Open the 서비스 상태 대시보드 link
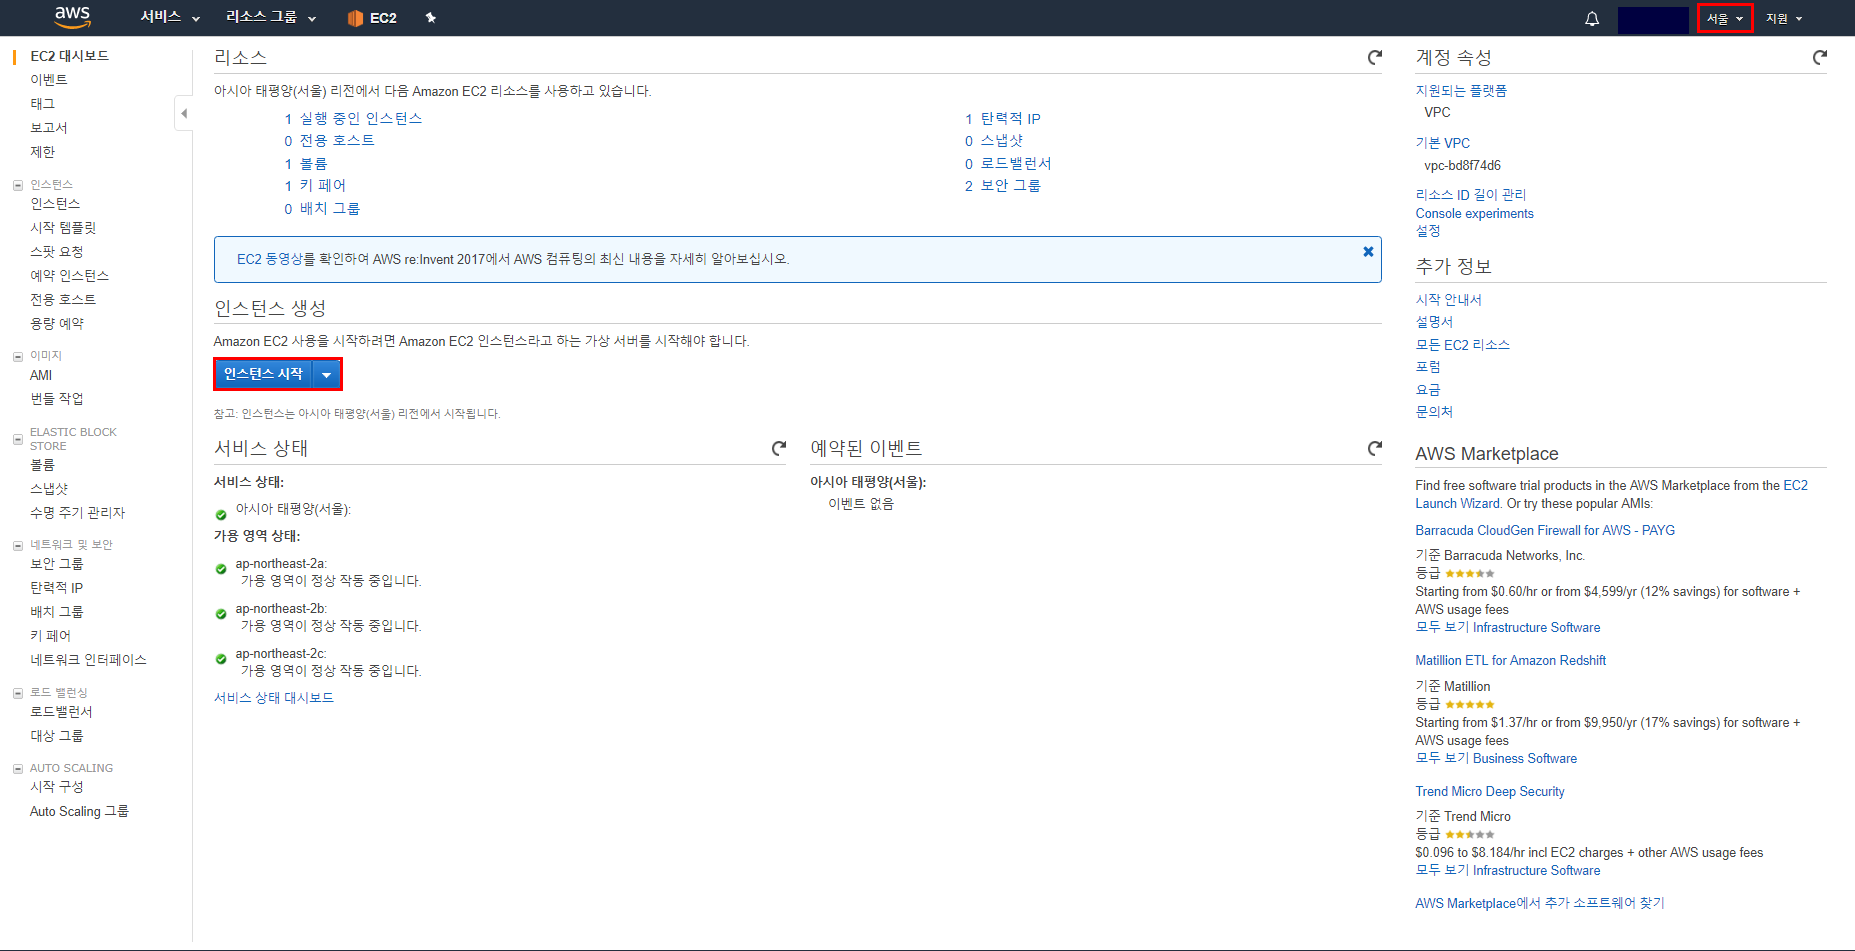 coord(274,698)
